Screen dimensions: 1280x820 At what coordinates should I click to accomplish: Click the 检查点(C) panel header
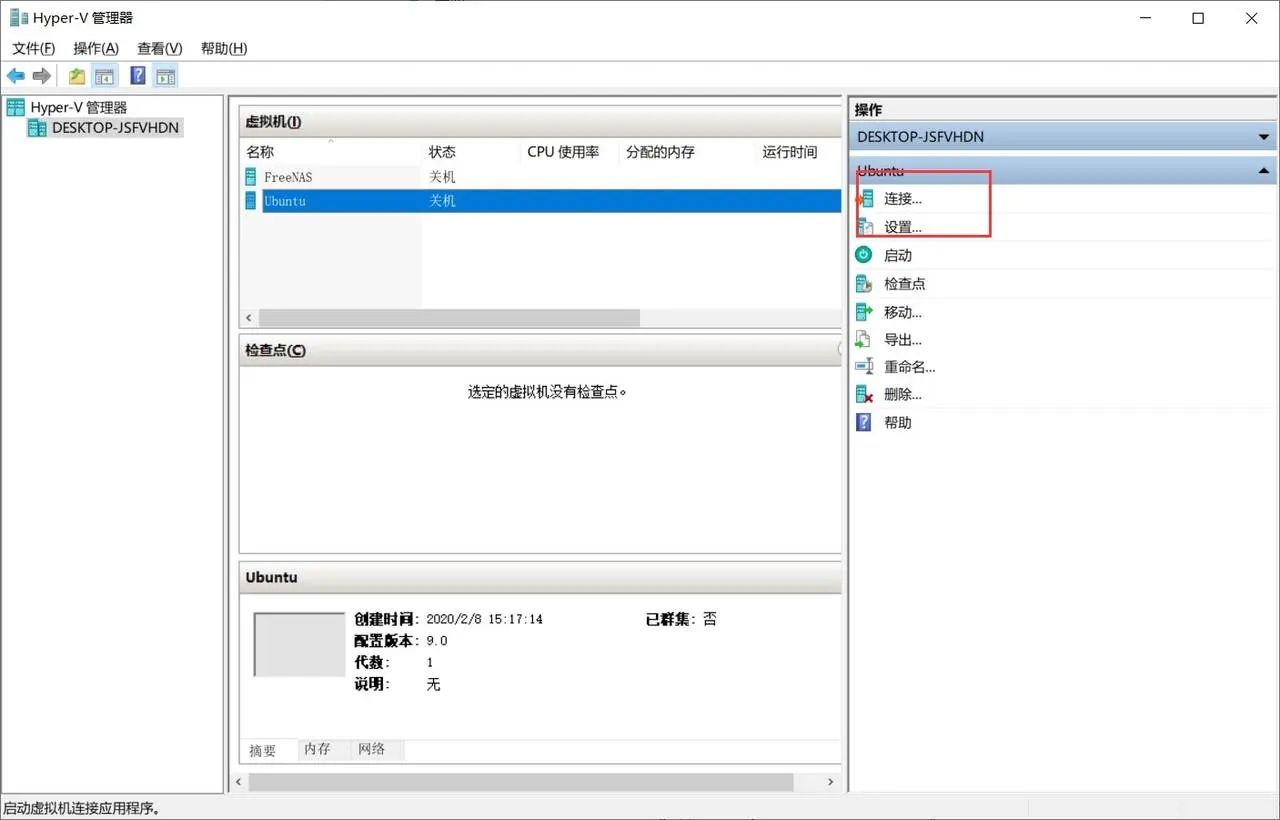pyautogui.click(x=540, y=350)
